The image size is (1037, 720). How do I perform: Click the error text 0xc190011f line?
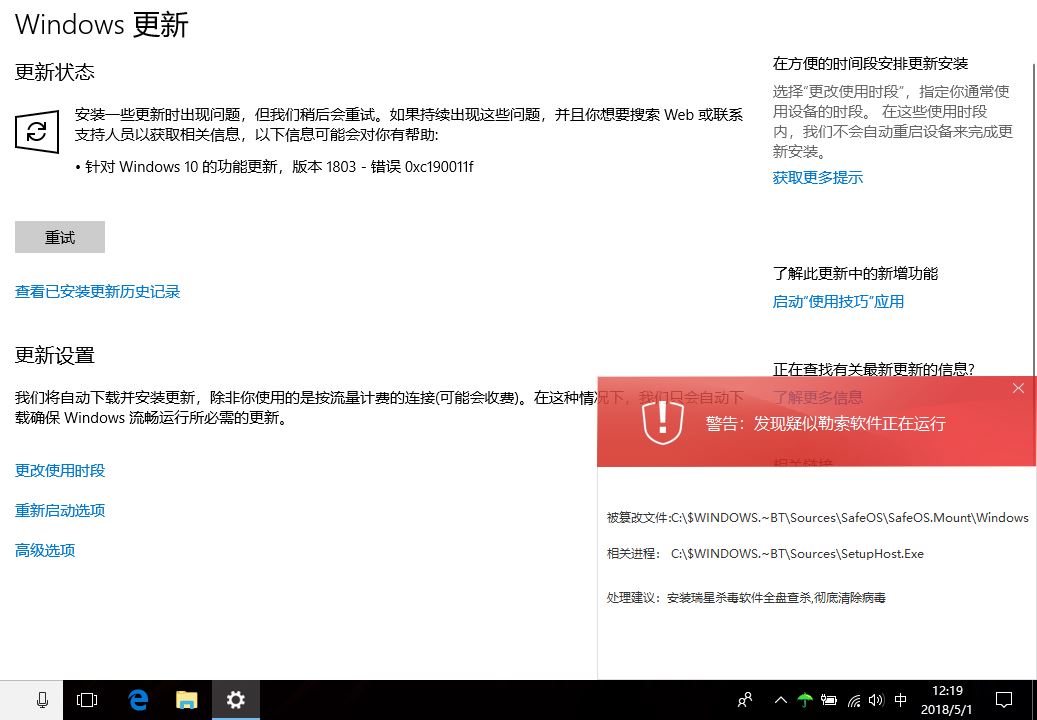coord(274,167)
